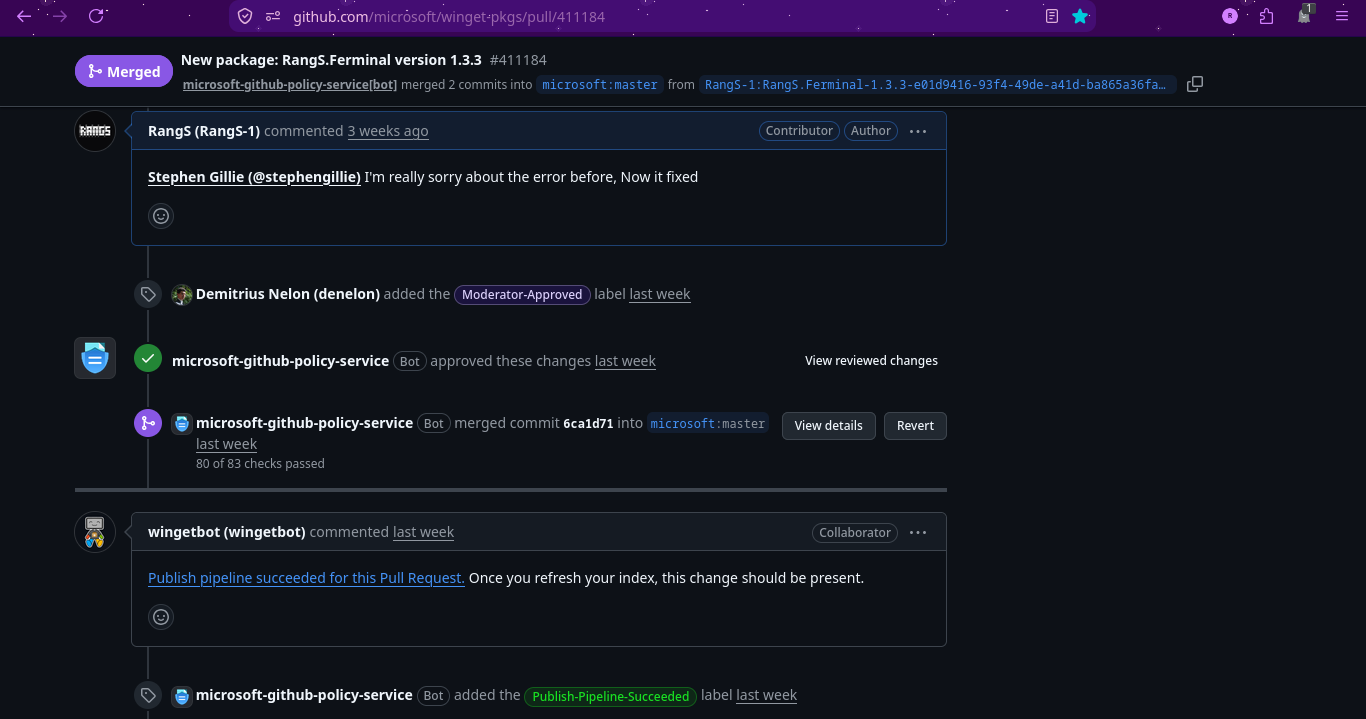
Task: Open the options menu on the wingetbot comment
Action: click(919, 533)
